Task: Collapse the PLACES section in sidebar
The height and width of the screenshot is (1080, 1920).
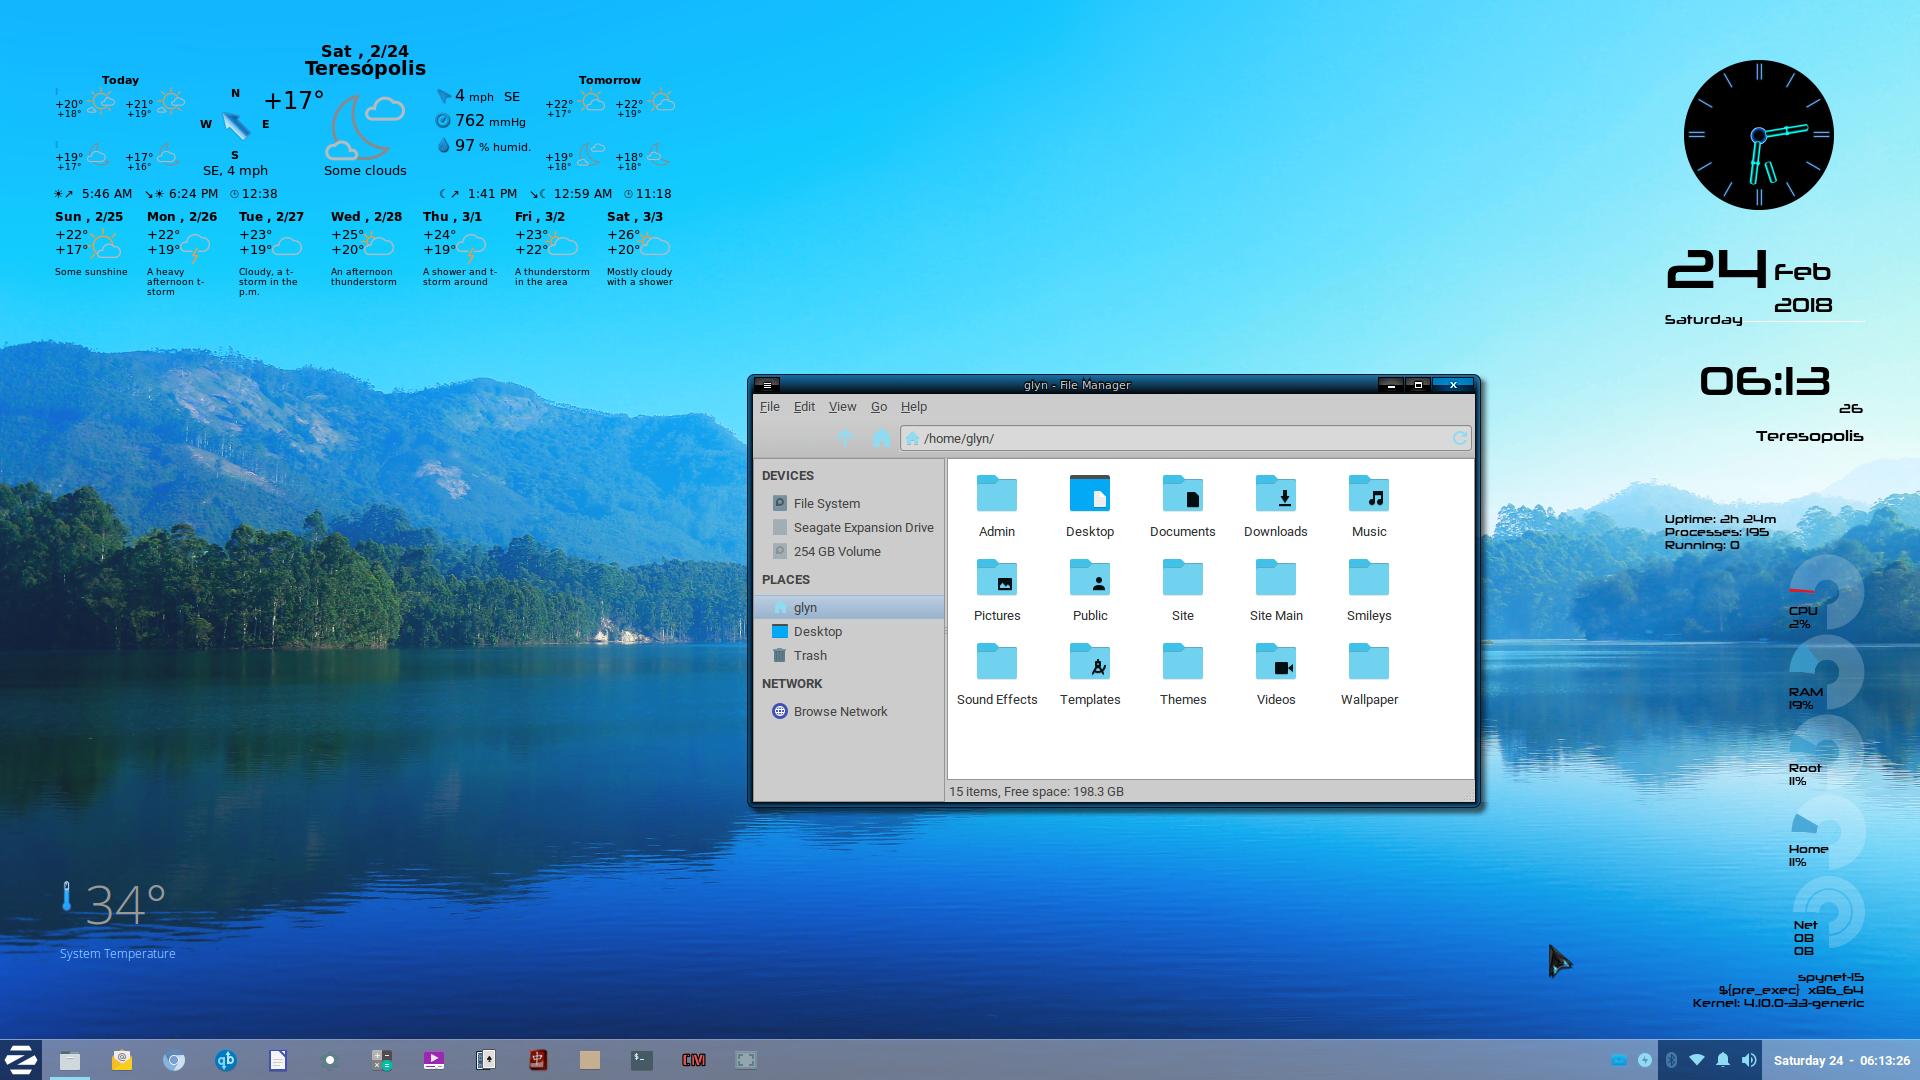Action: click(x=786, y=579)
